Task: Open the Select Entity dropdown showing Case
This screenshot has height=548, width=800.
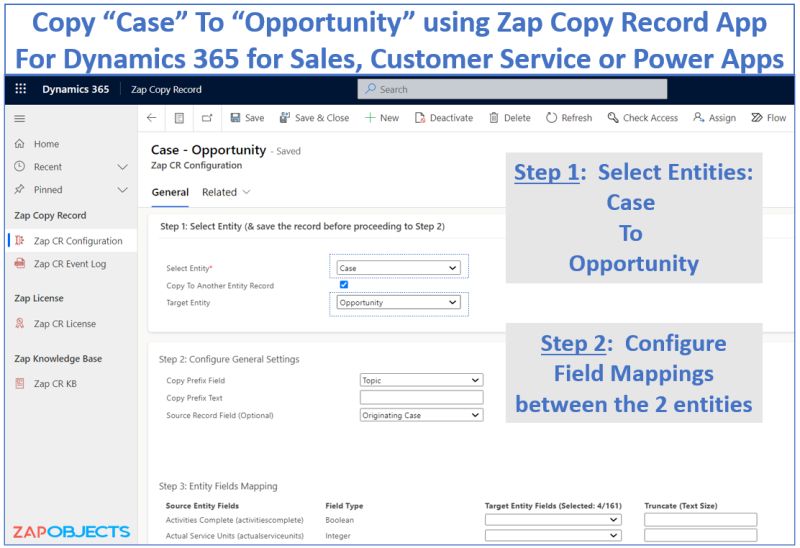Action: pos(398,268)
